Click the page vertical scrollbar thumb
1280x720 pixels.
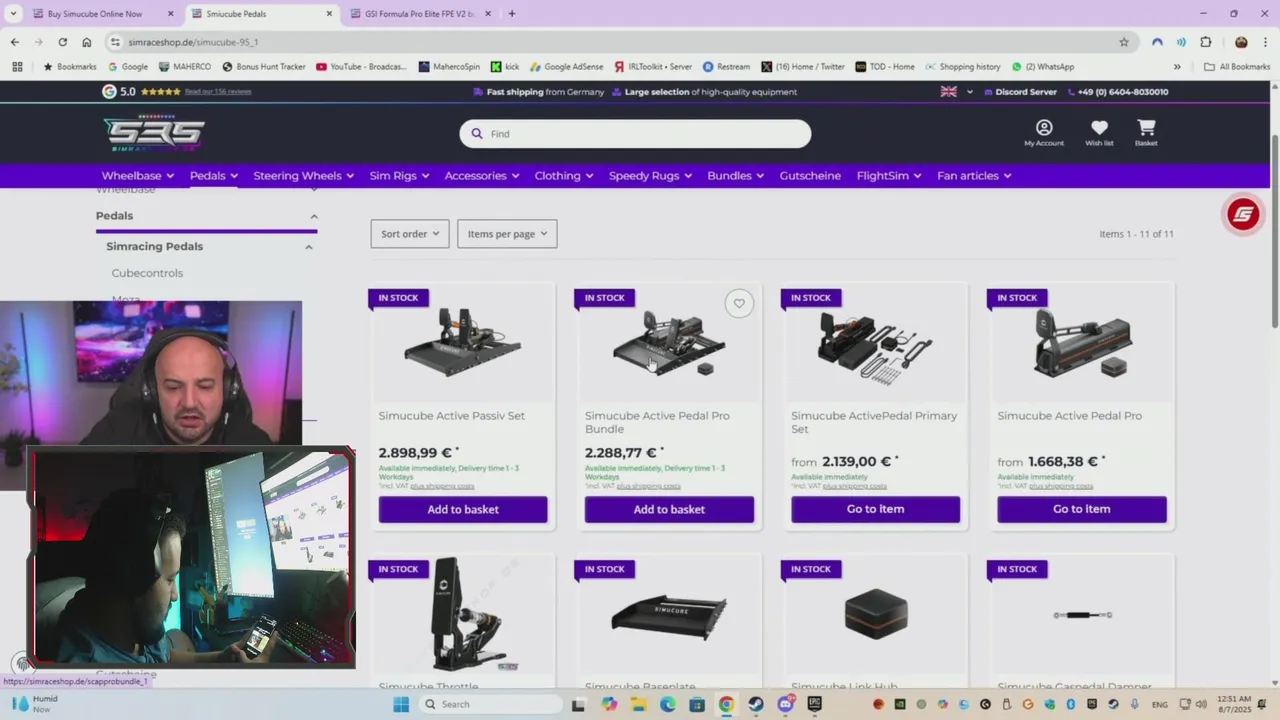[x=1274, y=230]
